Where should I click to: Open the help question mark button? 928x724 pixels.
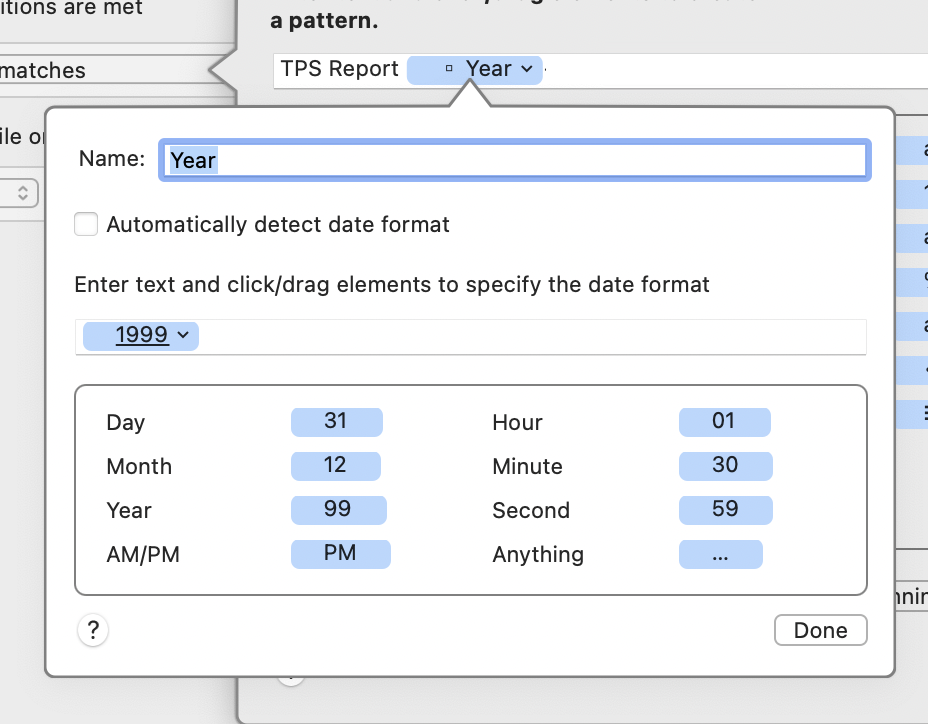click(x=93, y=630)
